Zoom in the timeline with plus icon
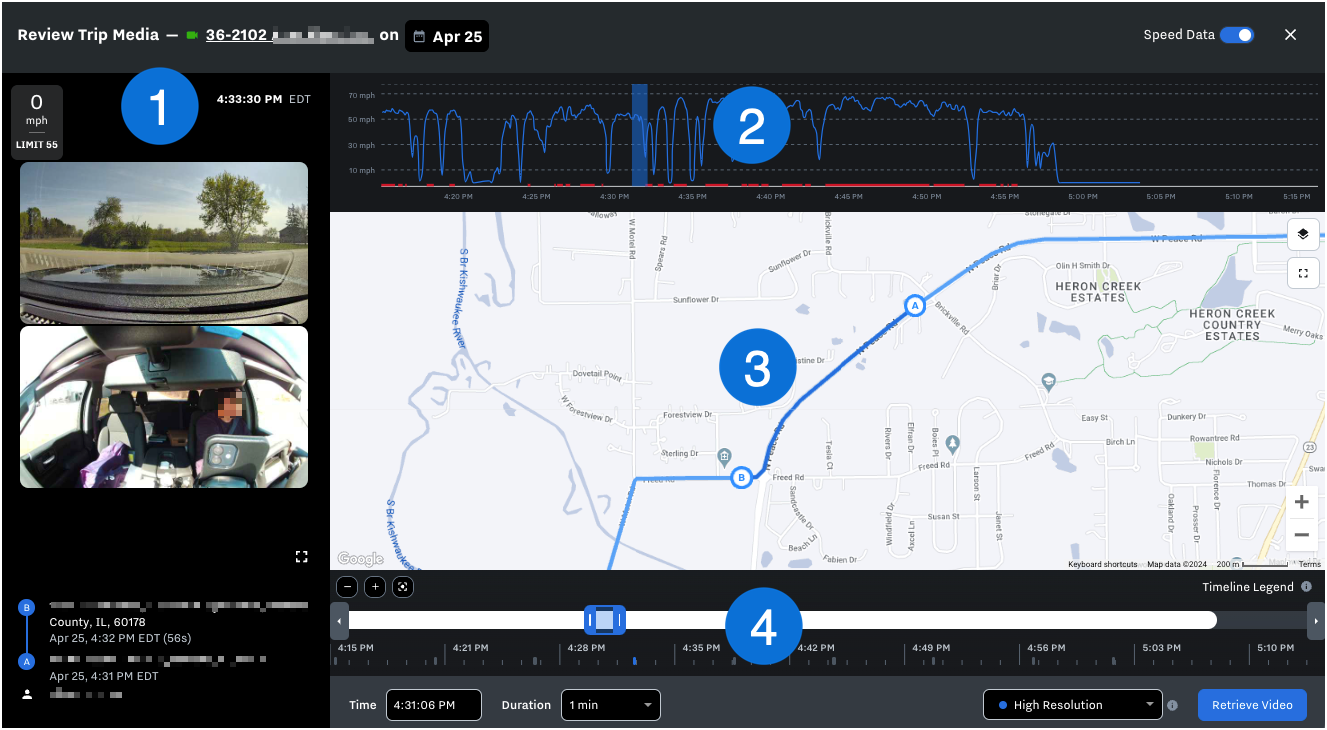This screenshot has height=730, width=1327. (x=375, y=587)
